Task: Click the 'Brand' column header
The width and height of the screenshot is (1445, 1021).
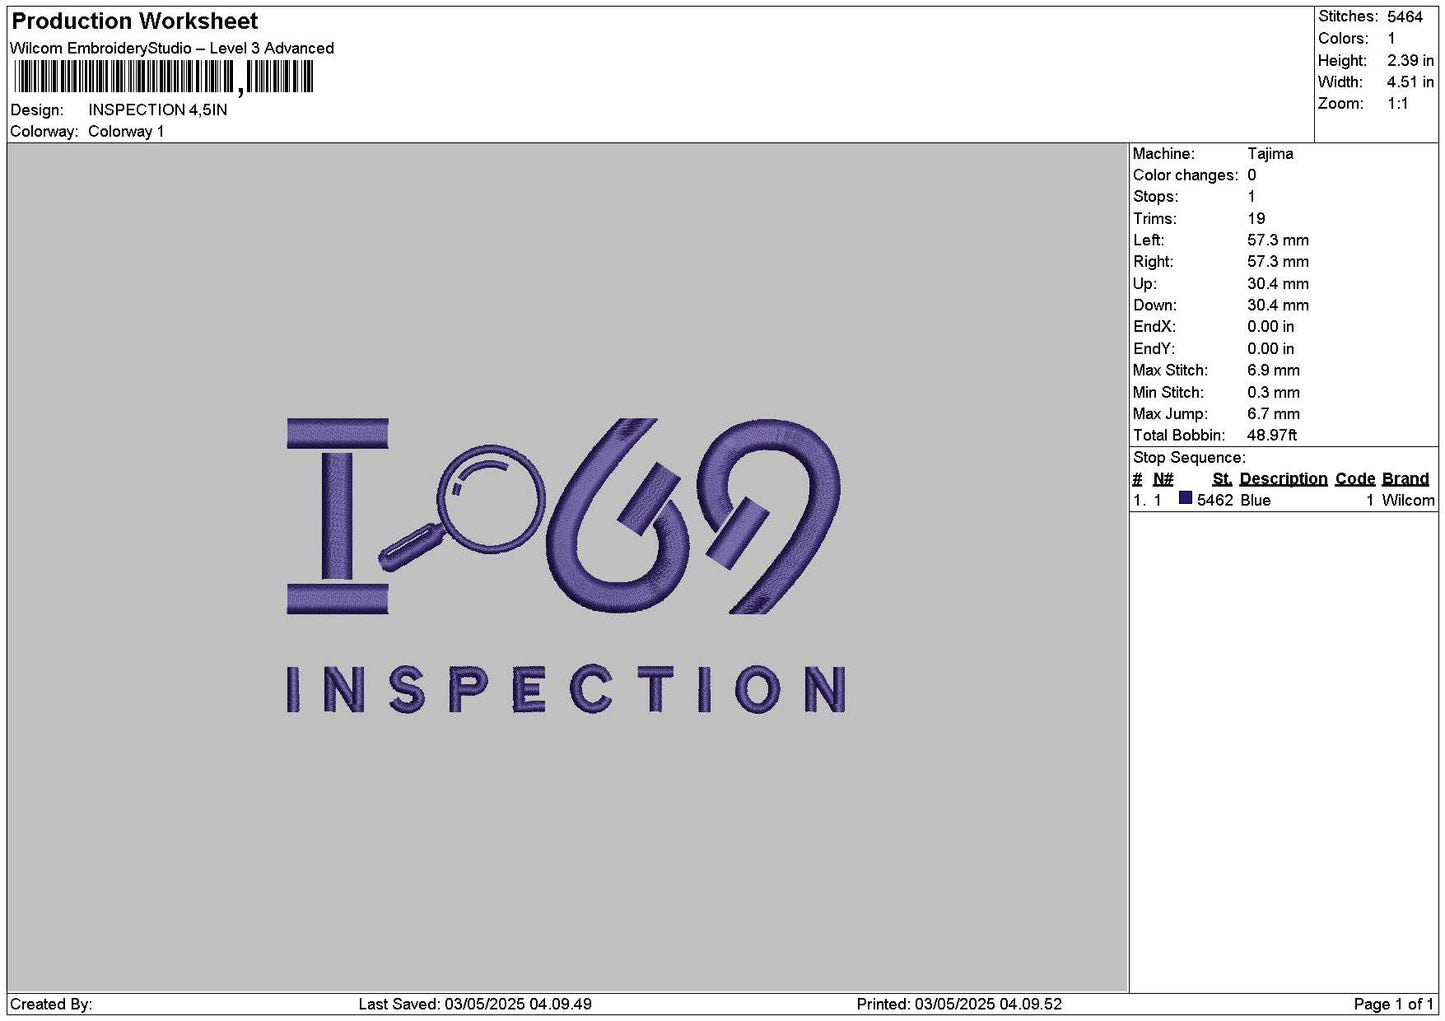Action: (x=1405, y=479)
